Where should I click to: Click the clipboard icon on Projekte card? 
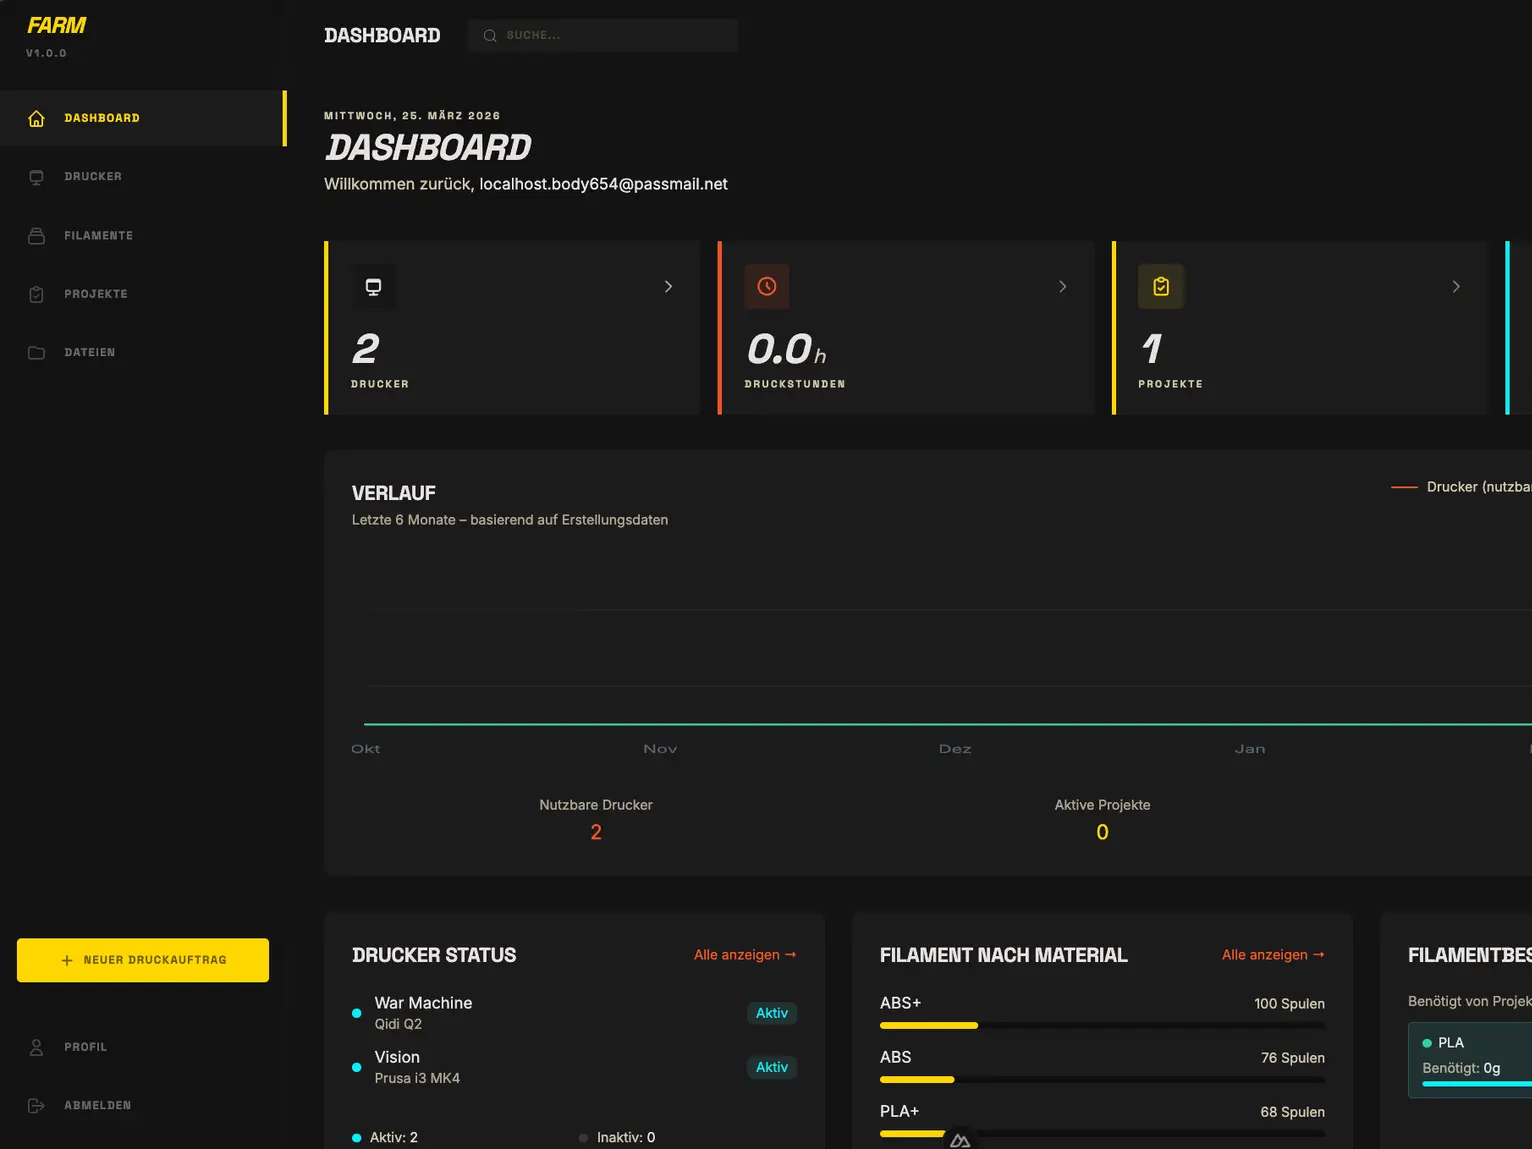1161,287
